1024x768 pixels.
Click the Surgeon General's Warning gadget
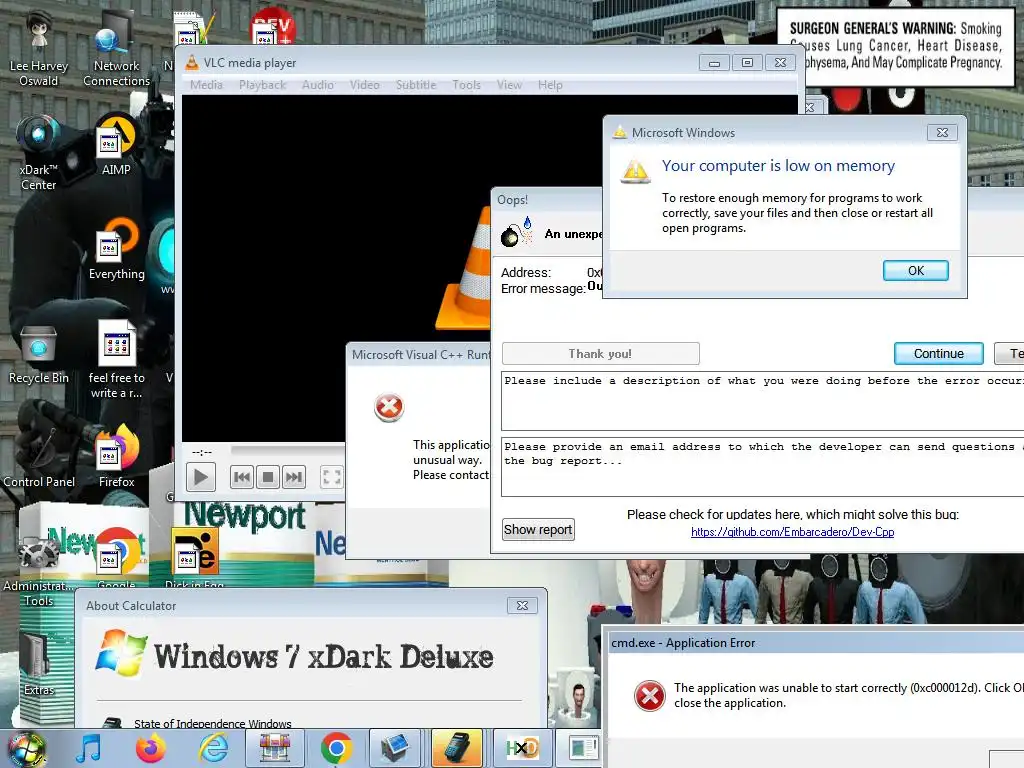895,47
